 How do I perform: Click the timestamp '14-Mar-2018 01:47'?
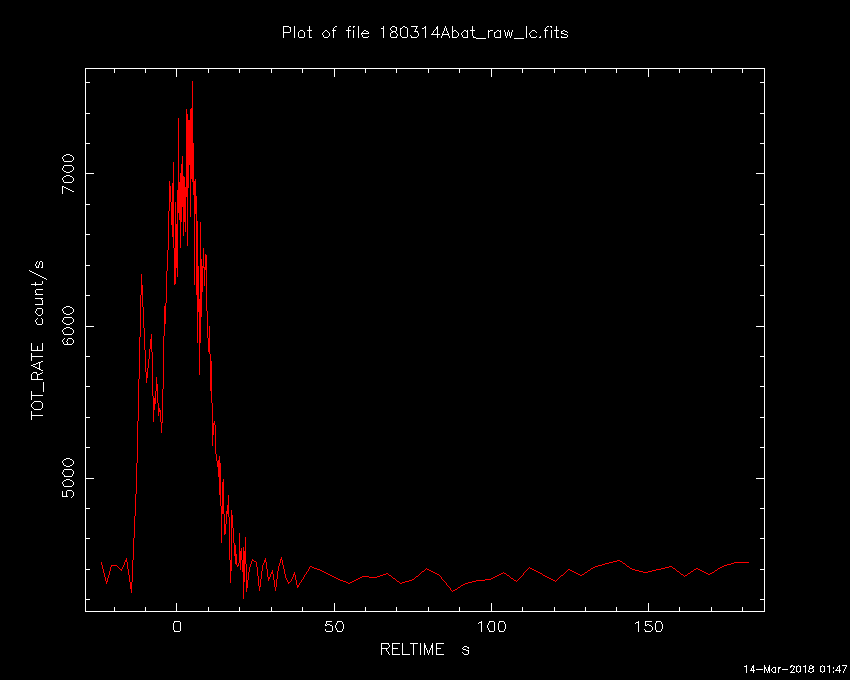pos(795,669)
